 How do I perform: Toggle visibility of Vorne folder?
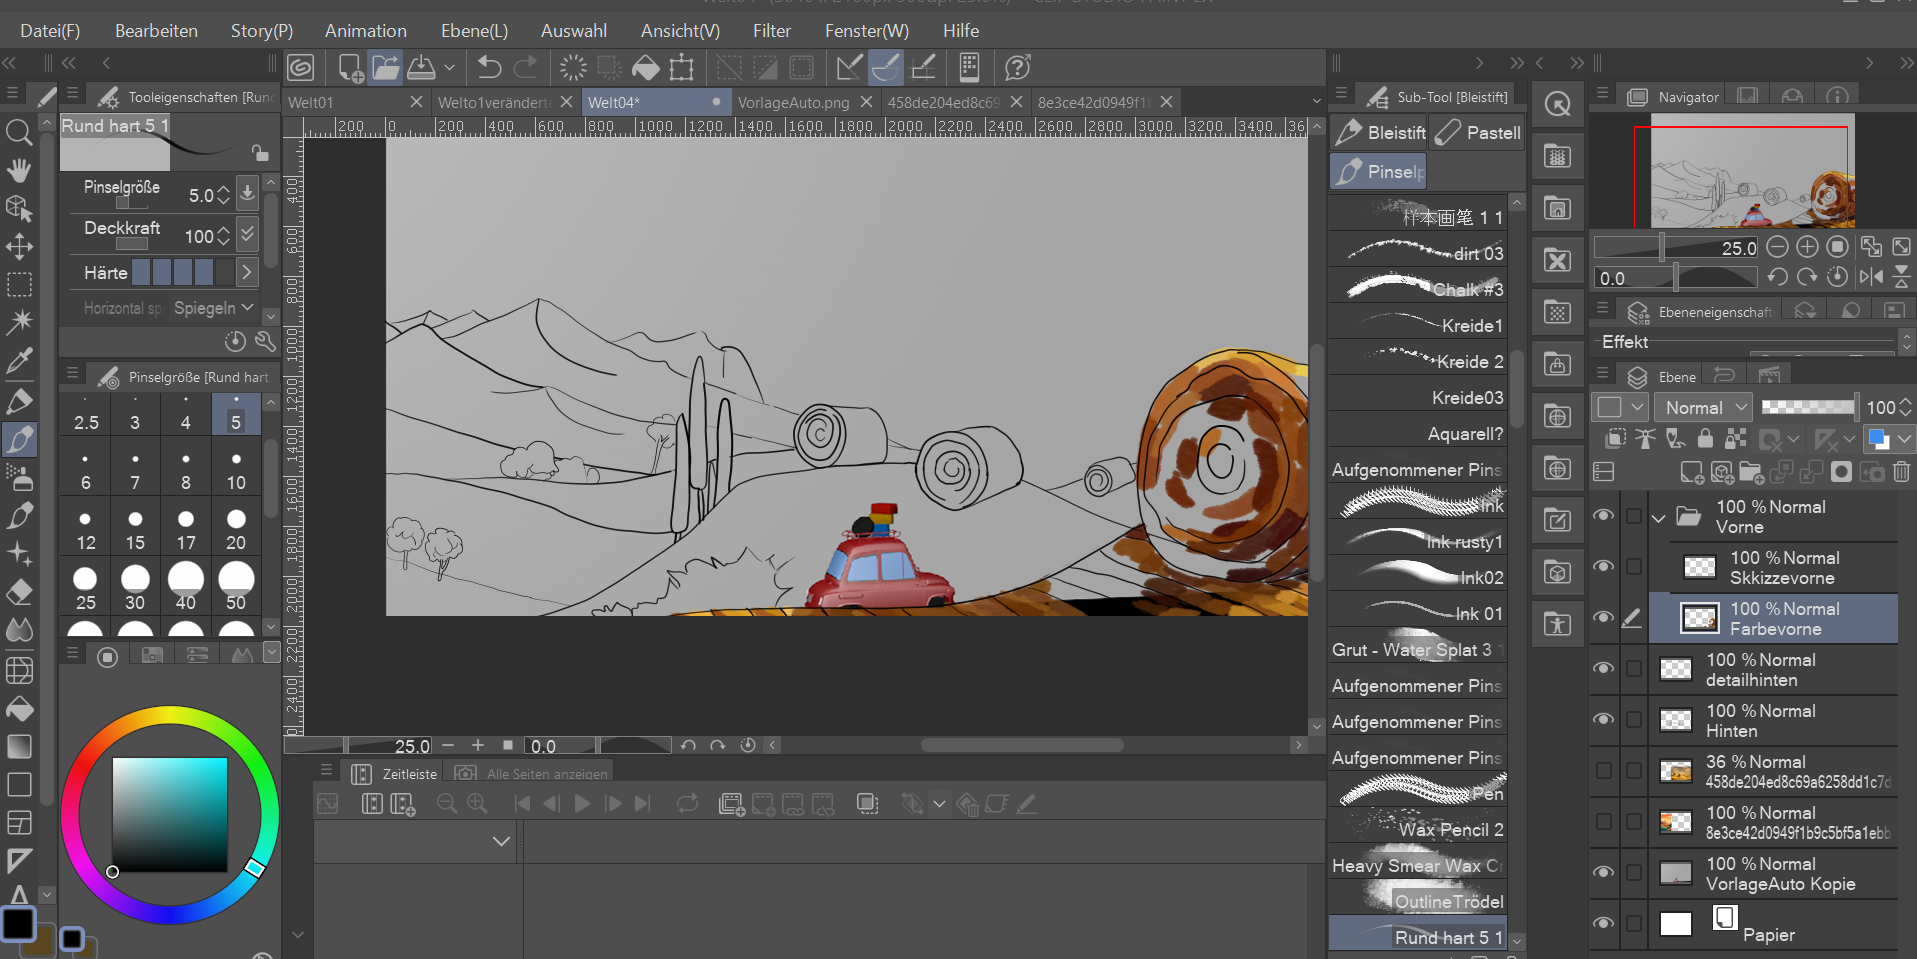tap(1603, 516)
